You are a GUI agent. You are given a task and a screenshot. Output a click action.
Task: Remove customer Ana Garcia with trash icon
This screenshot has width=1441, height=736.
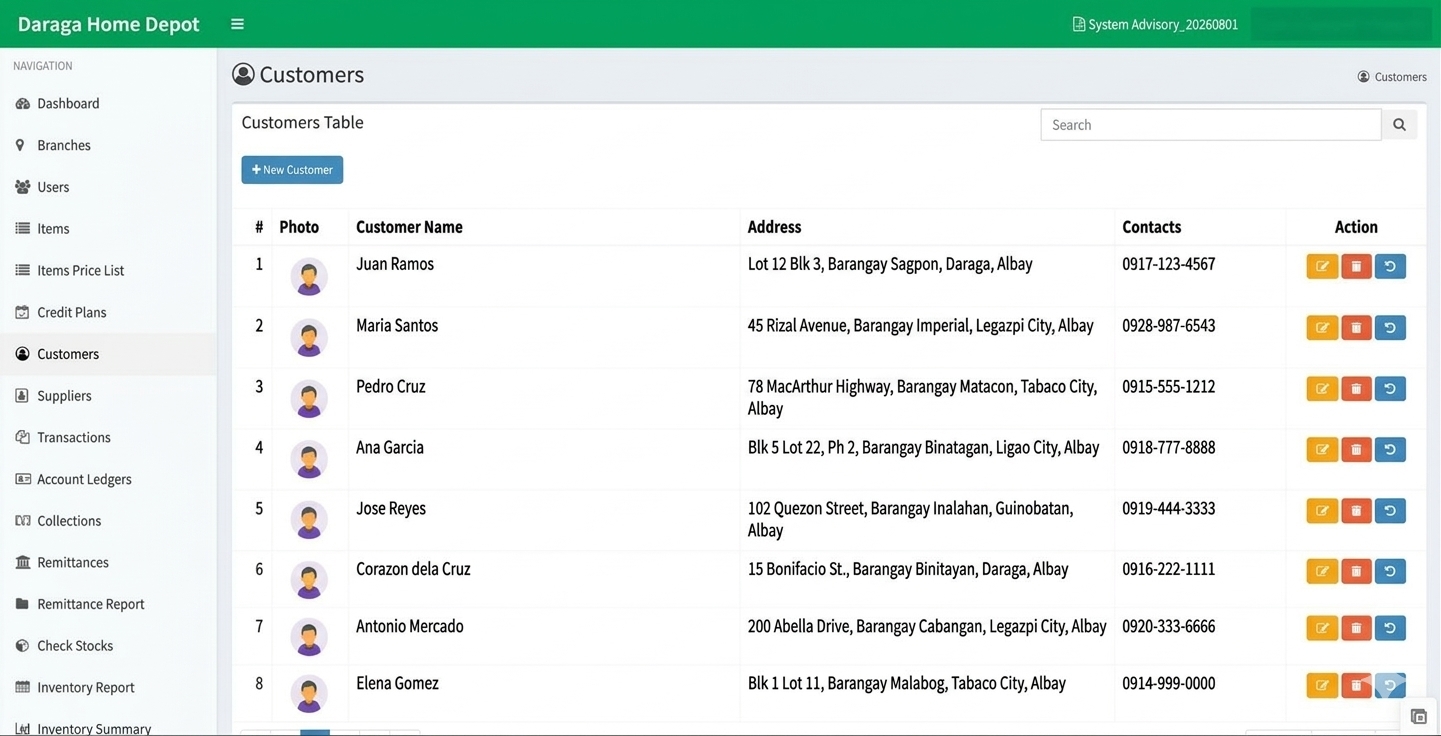[1356, 449]
